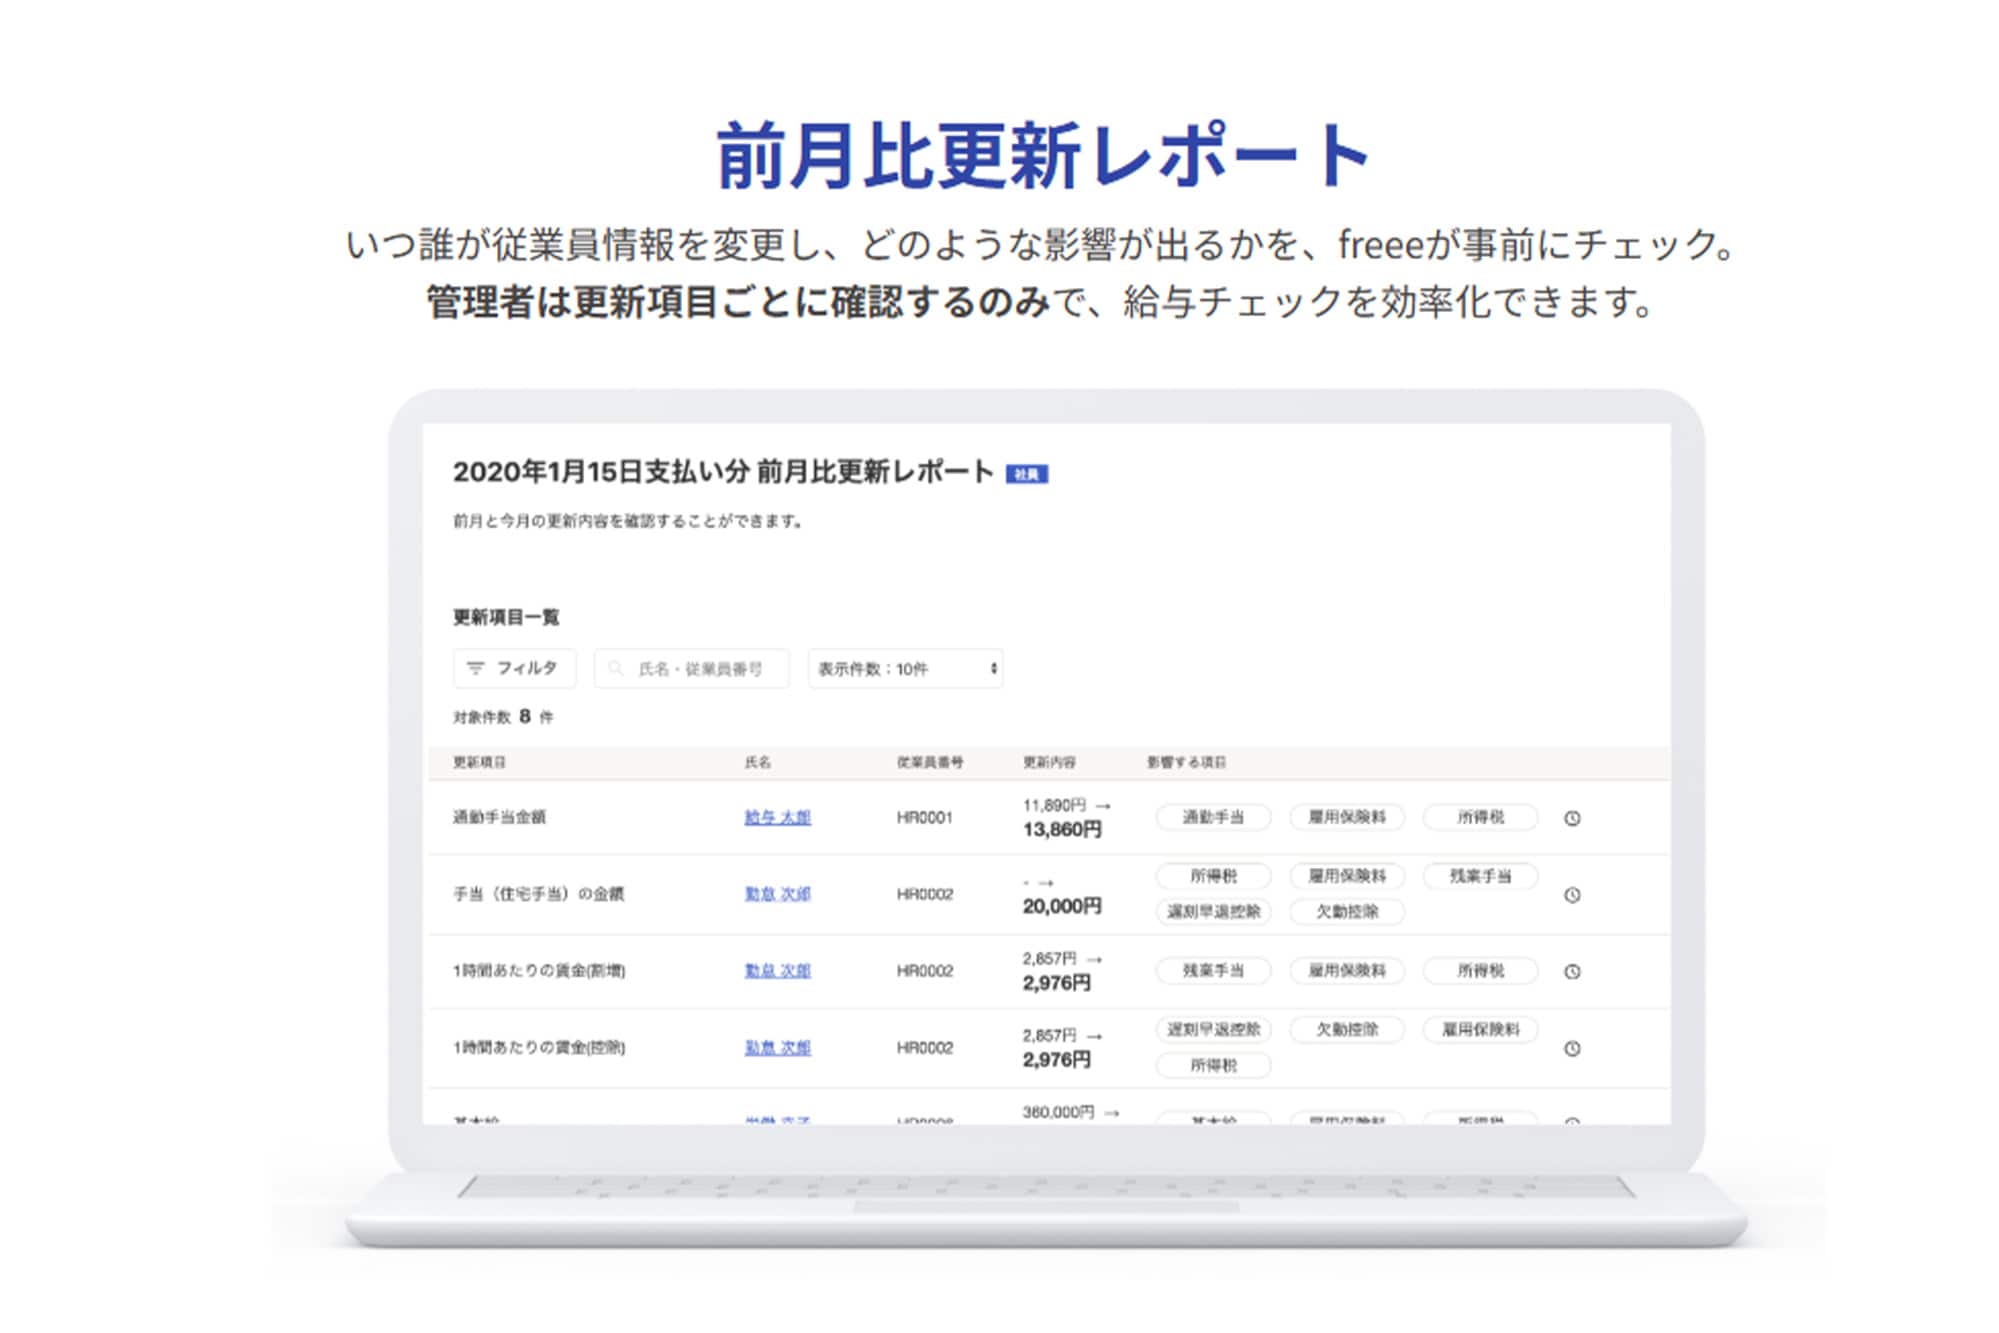
Task: Open employee name link in 住宅手当 row
Action: 777,894
